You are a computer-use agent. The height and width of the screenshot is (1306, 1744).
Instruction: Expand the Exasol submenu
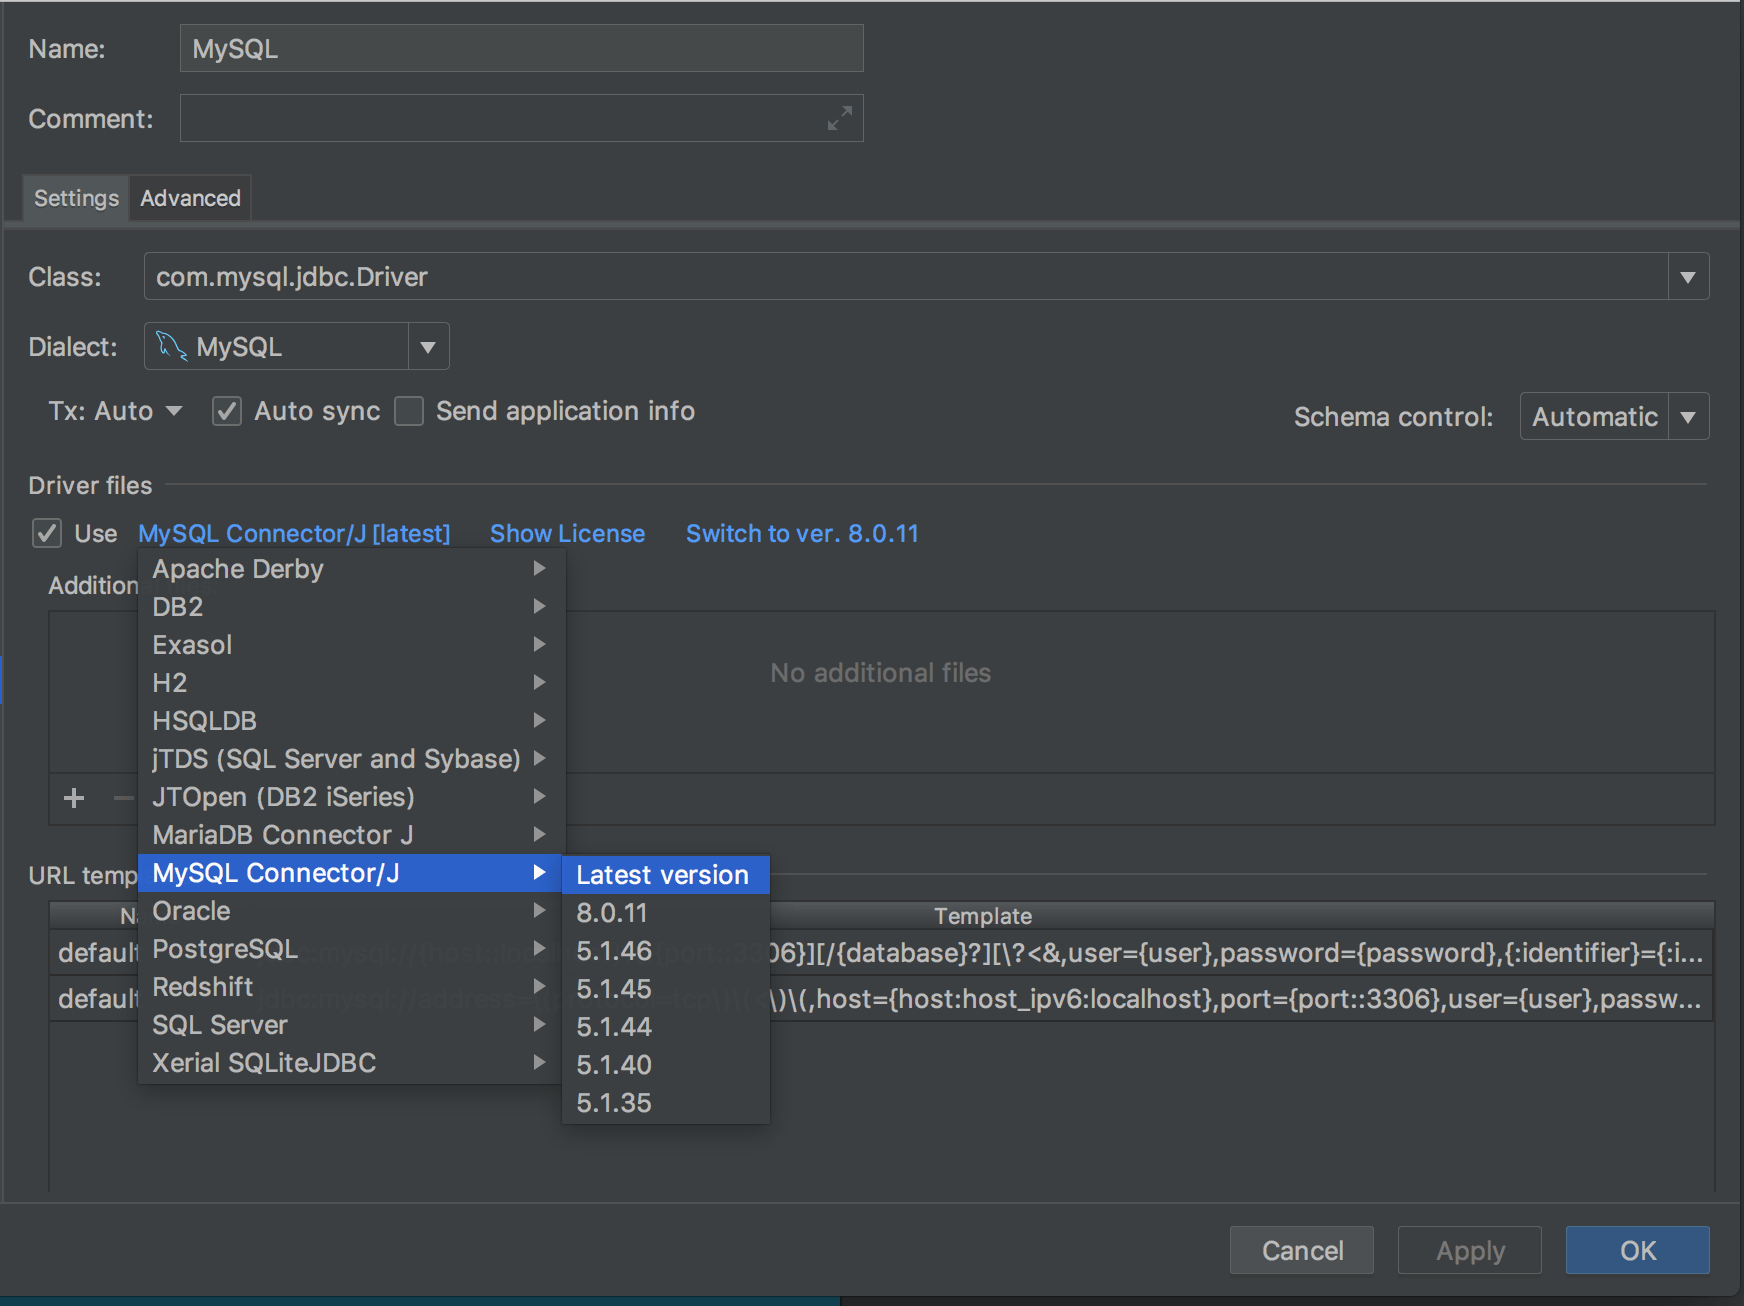[352, 645]
